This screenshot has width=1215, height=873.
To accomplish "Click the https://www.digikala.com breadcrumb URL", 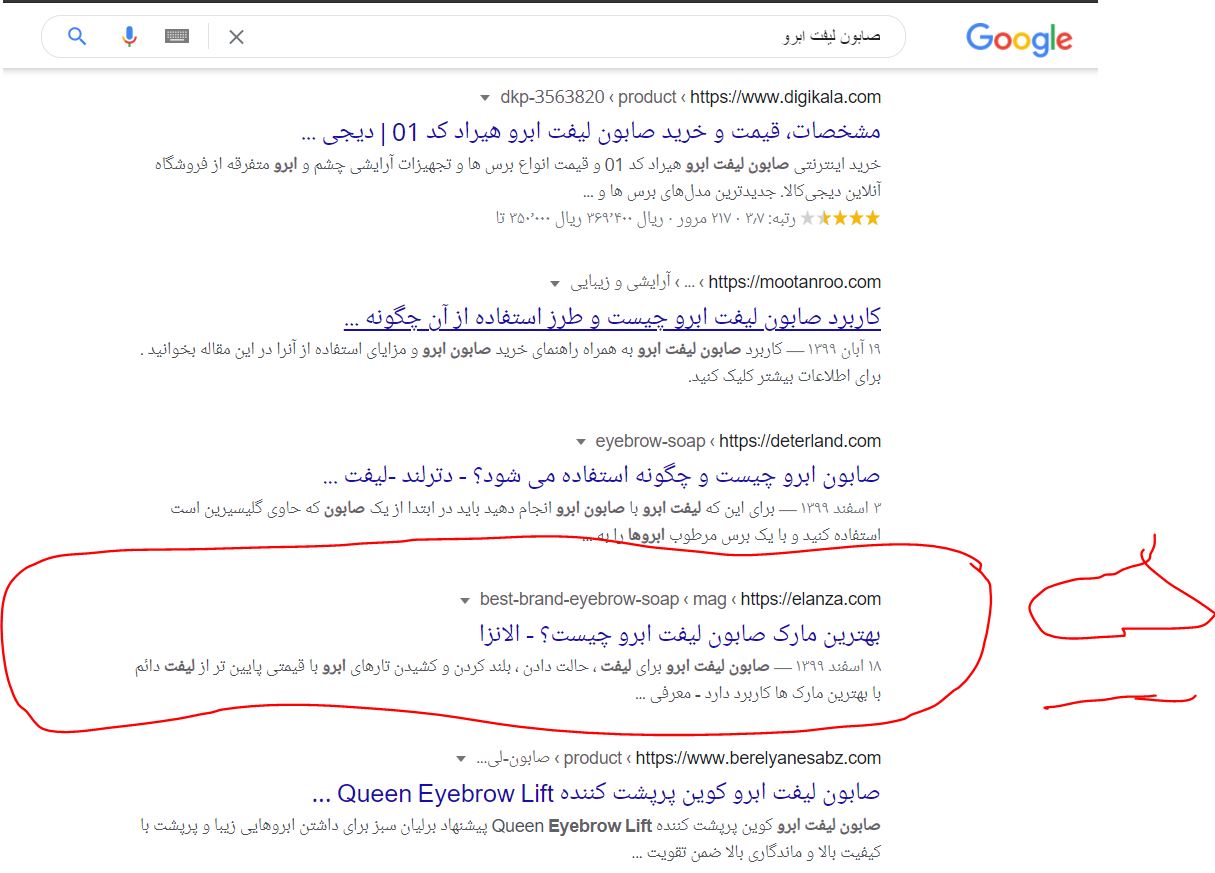I will click(x=787, y=97).
